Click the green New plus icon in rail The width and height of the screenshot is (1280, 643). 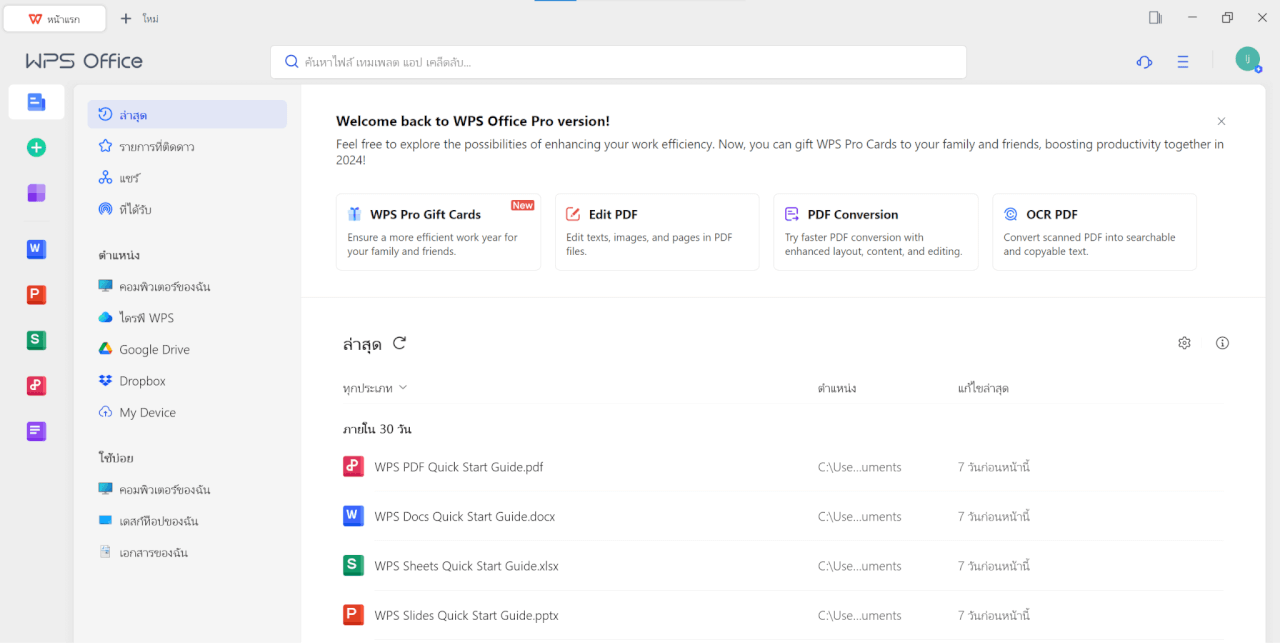point(37,148)
